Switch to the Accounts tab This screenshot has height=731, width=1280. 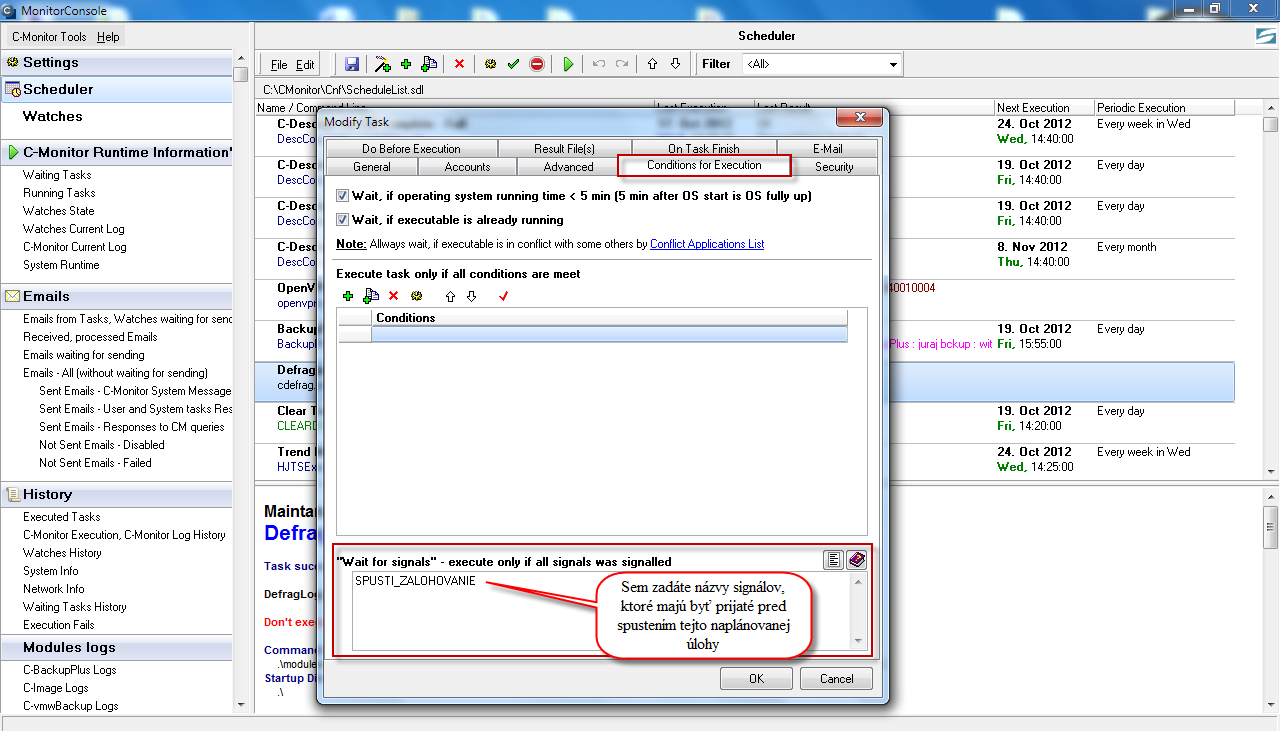tap(467, 167)
